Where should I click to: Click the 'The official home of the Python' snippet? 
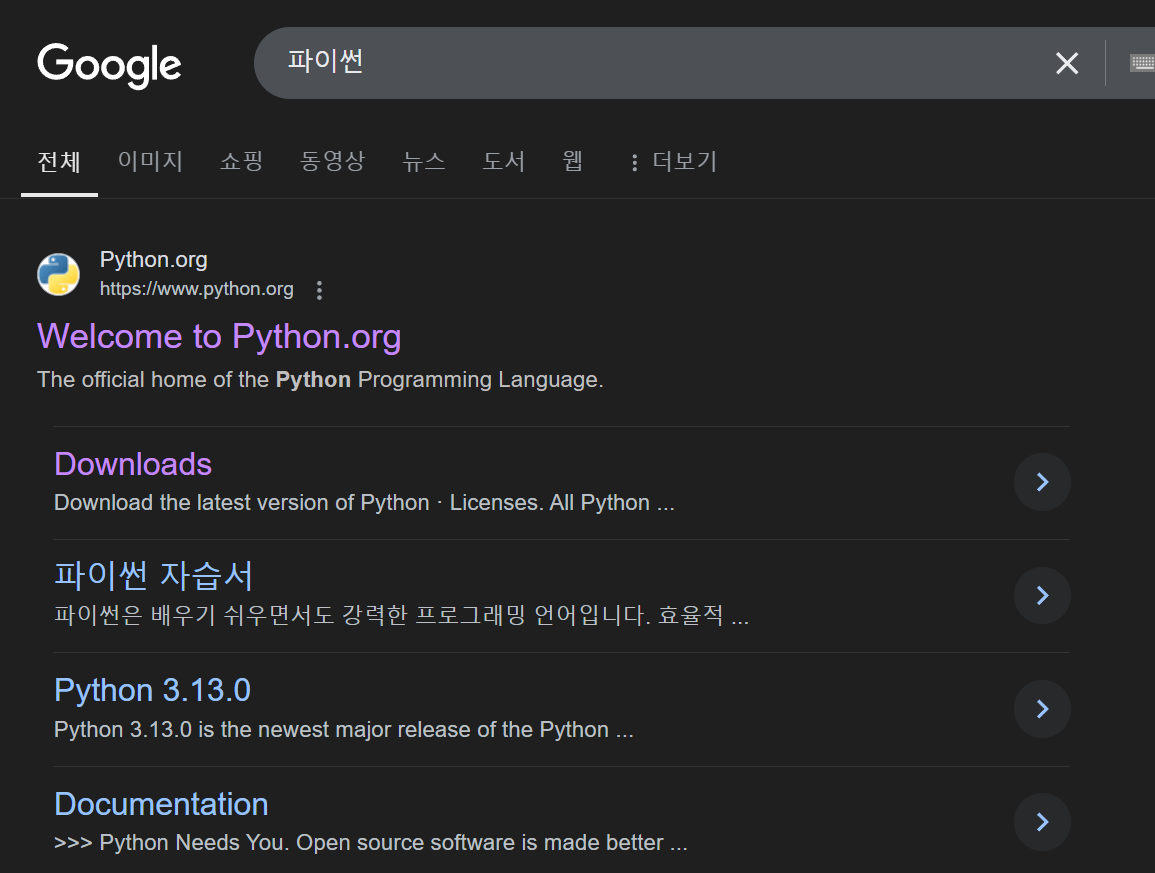pos(320,380)
